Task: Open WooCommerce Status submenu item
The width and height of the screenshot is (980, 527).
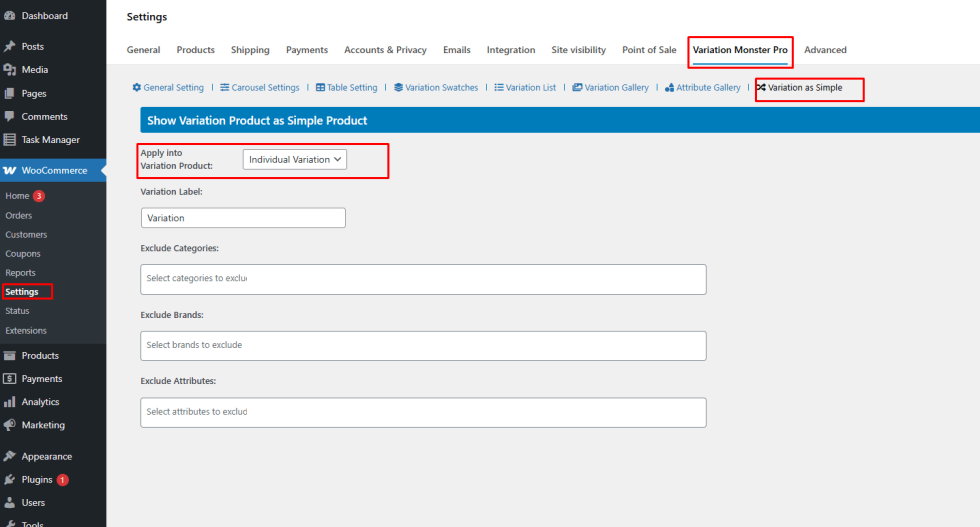Action: (x=18, y=311)
